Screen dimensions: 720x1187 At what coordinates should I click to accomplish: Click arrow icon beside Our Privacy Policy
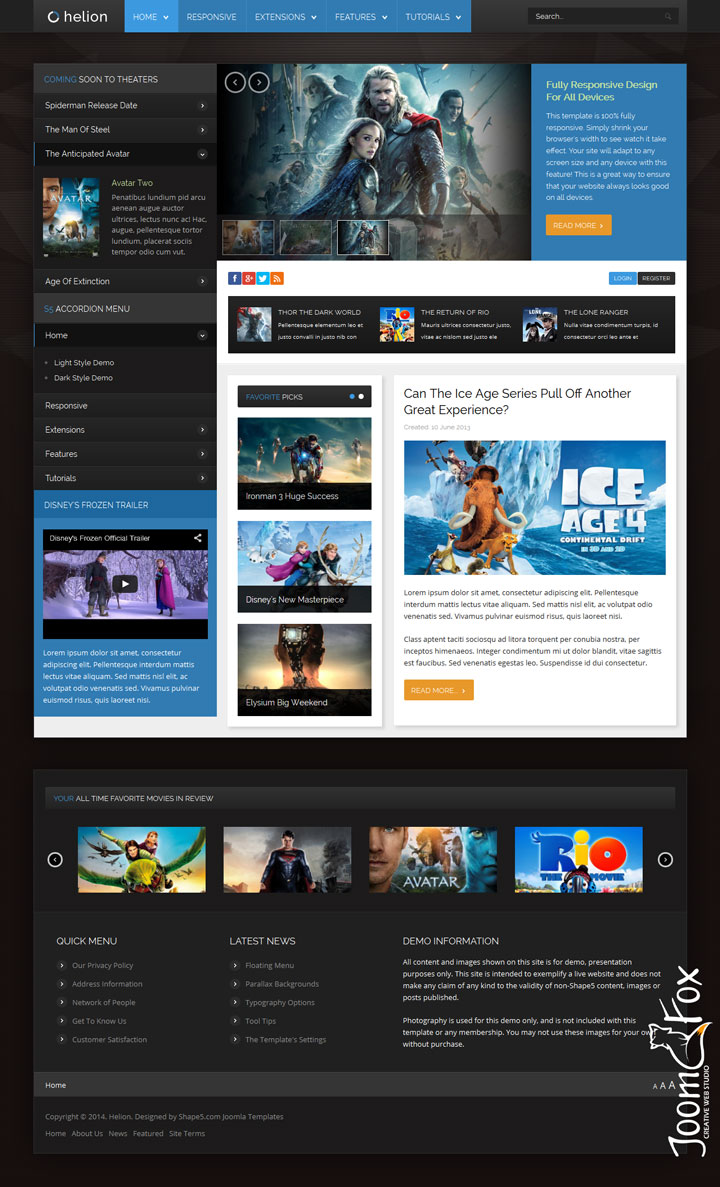pos(62,965)
